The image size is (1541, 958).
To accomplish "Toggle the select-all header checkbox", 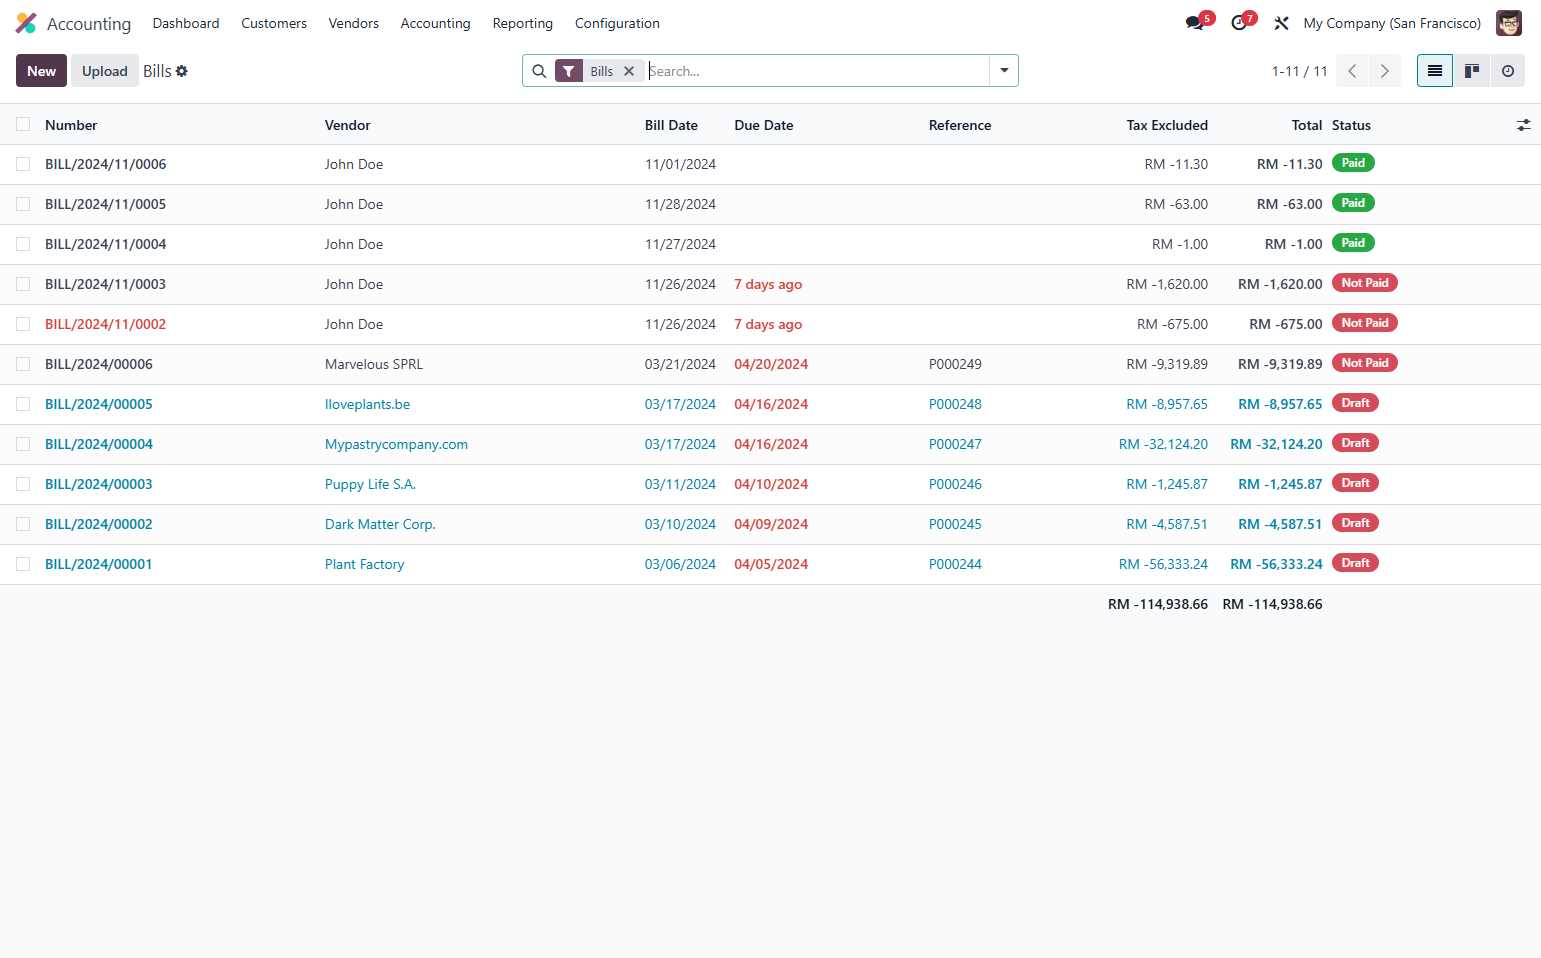I will (23, 124).
